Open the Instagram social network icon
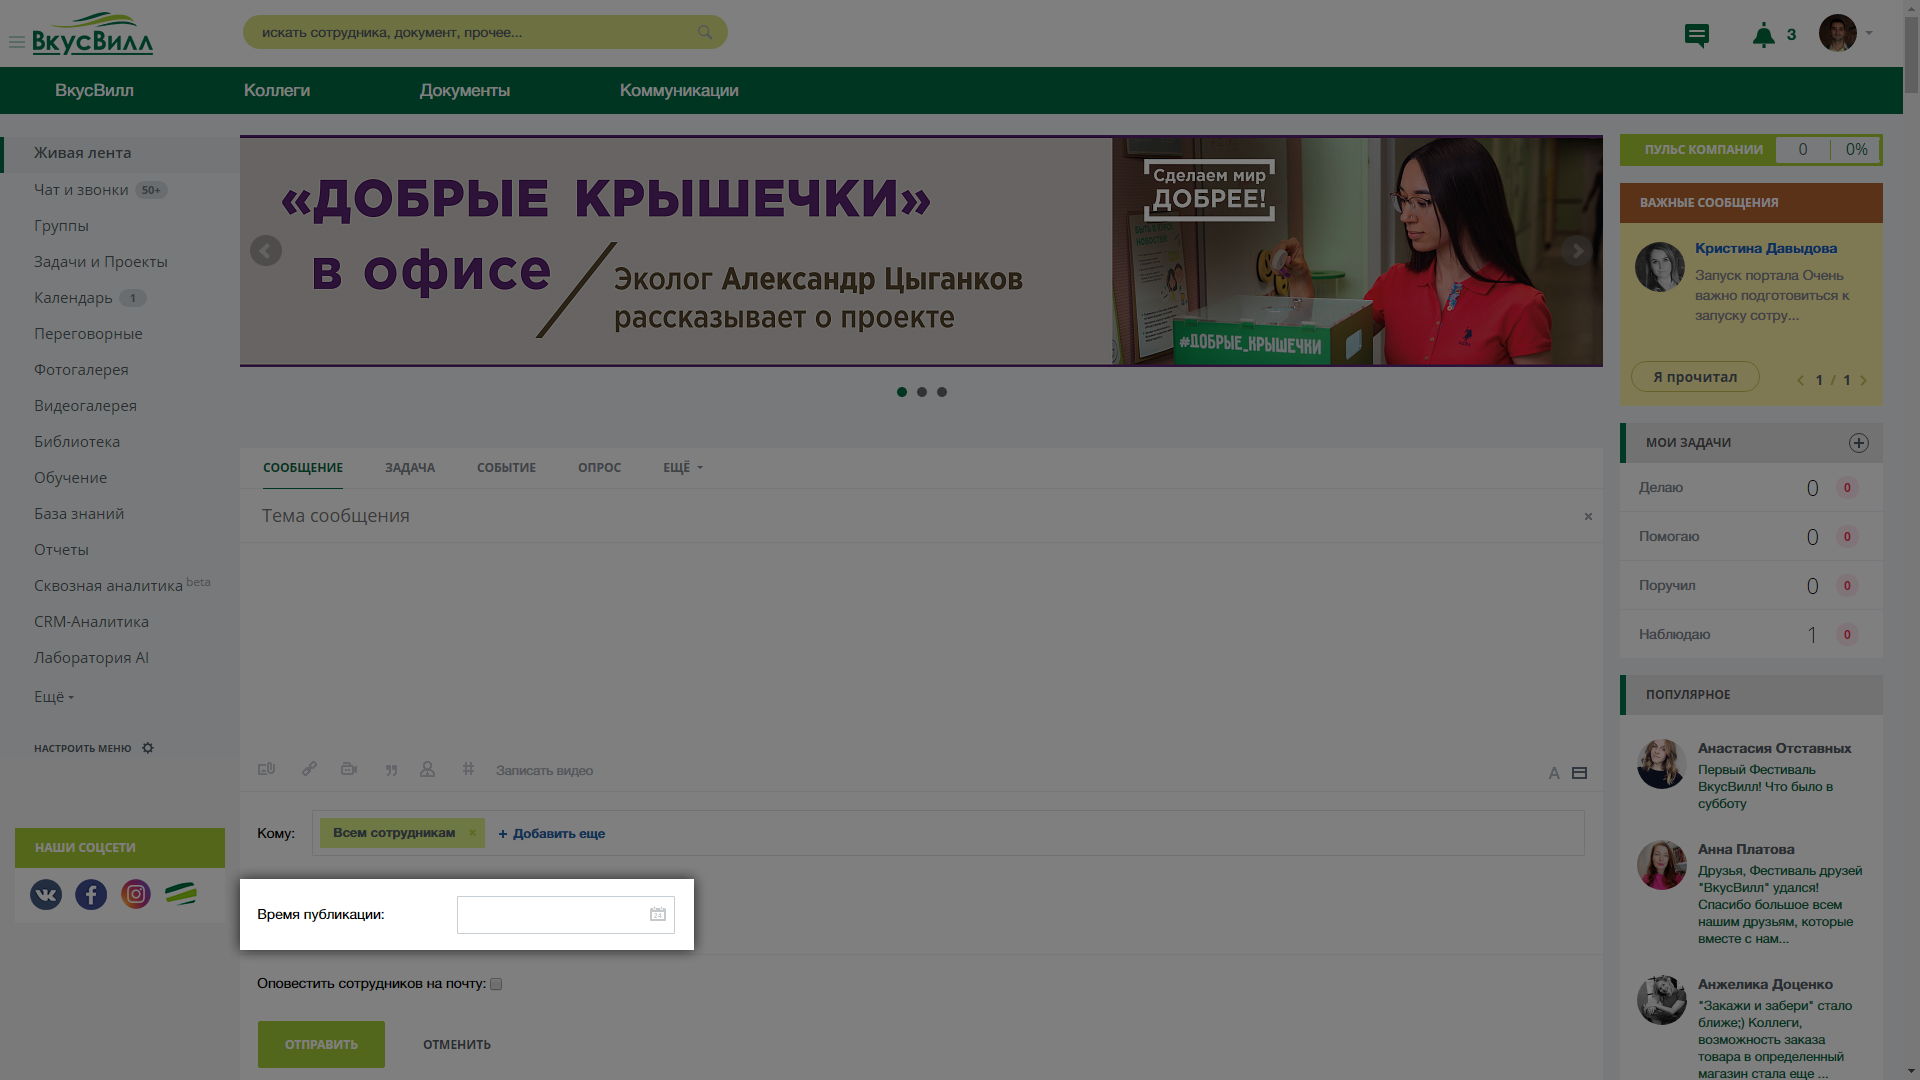The image size is (1920, 1080). 136,894
